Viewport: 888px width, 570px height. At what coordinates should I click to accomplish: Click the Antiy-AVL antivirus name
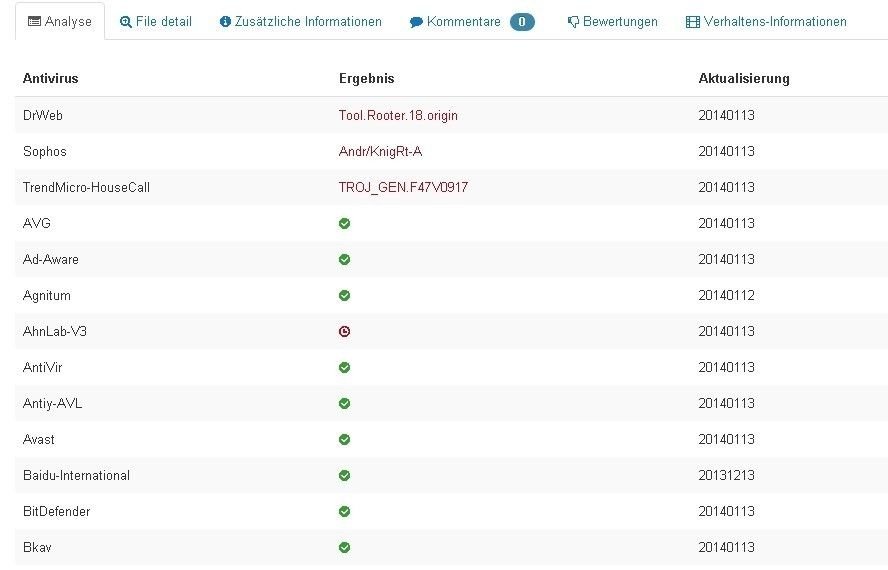point(53,403)
